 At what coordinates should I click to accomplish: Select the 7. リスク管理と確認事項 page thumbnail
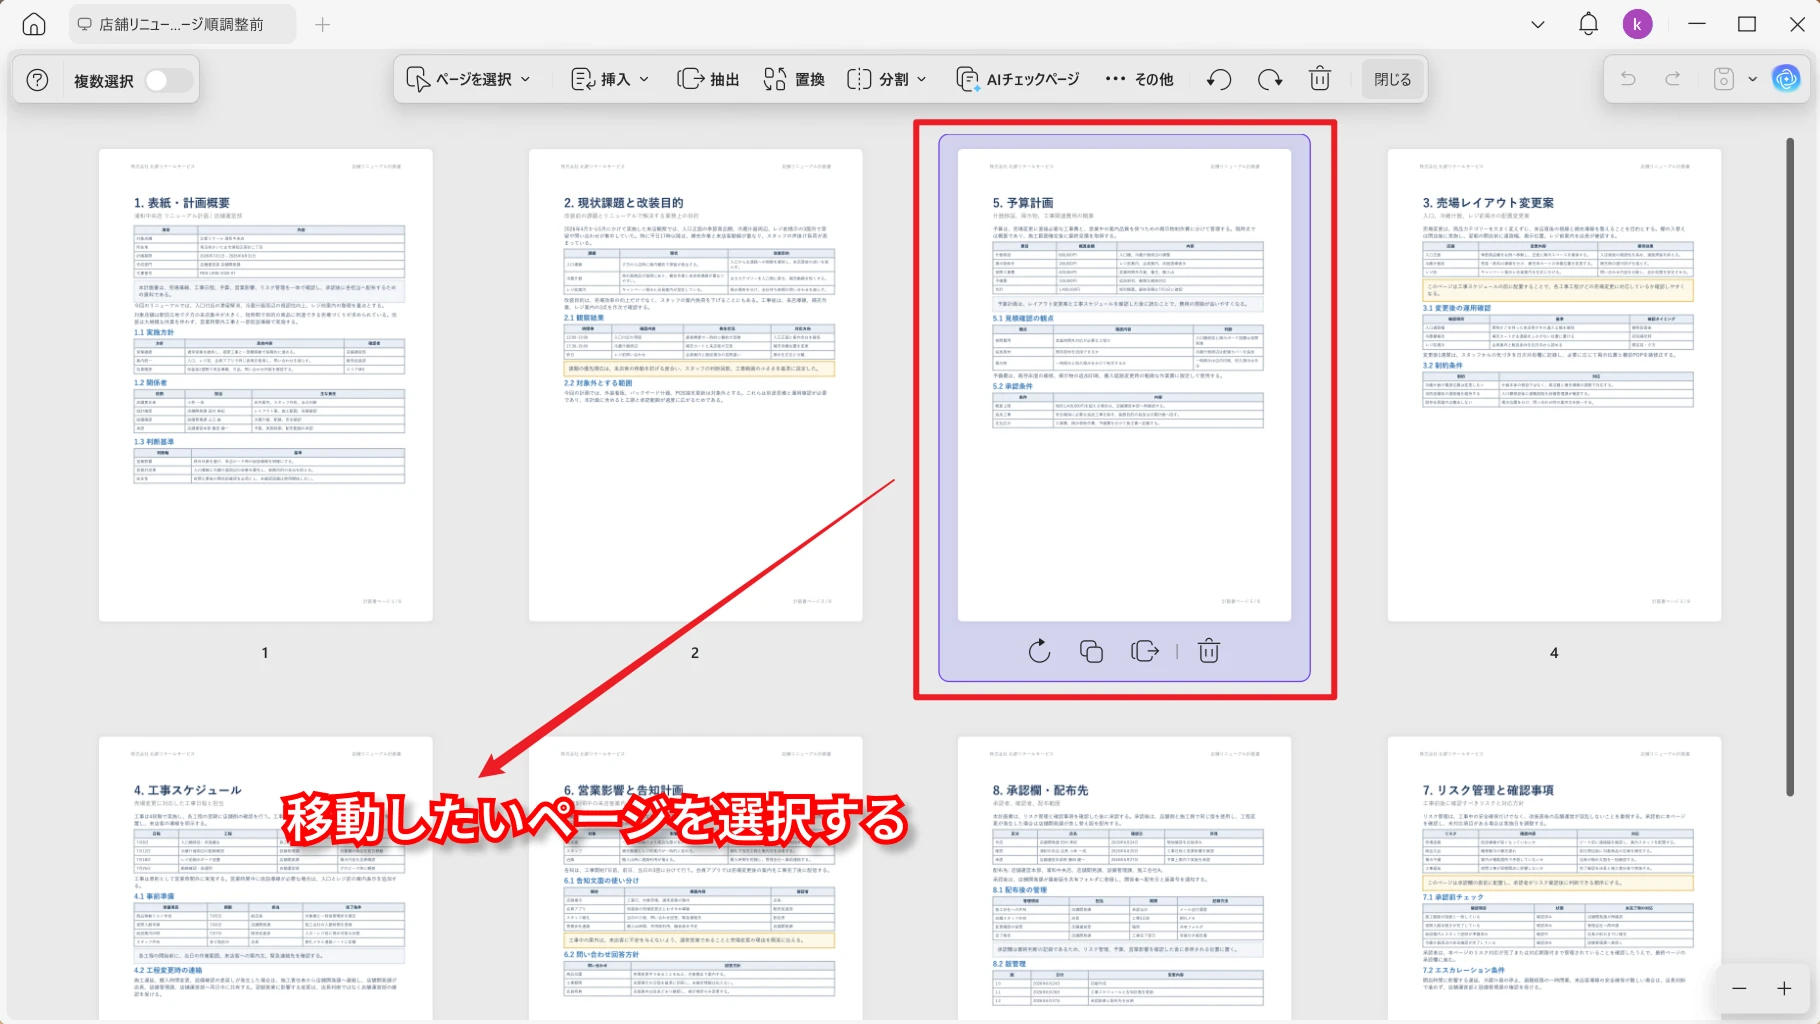pyautogui.click(x=1554, y=878)
